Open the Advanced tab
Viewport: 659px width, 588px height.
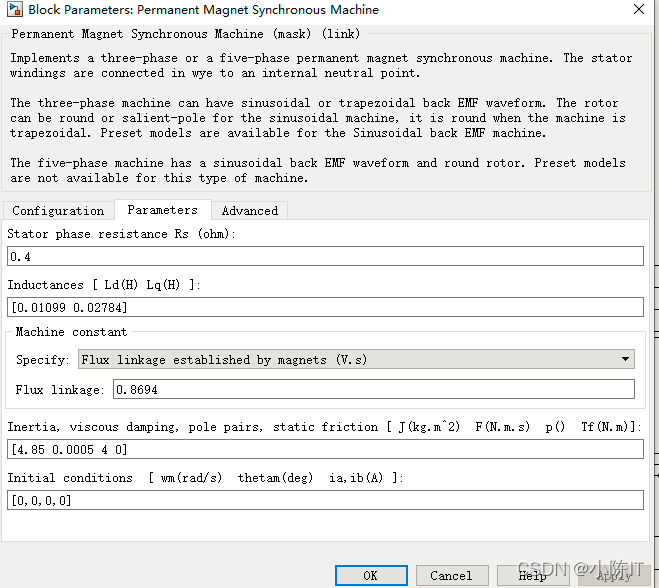[250, 210]
